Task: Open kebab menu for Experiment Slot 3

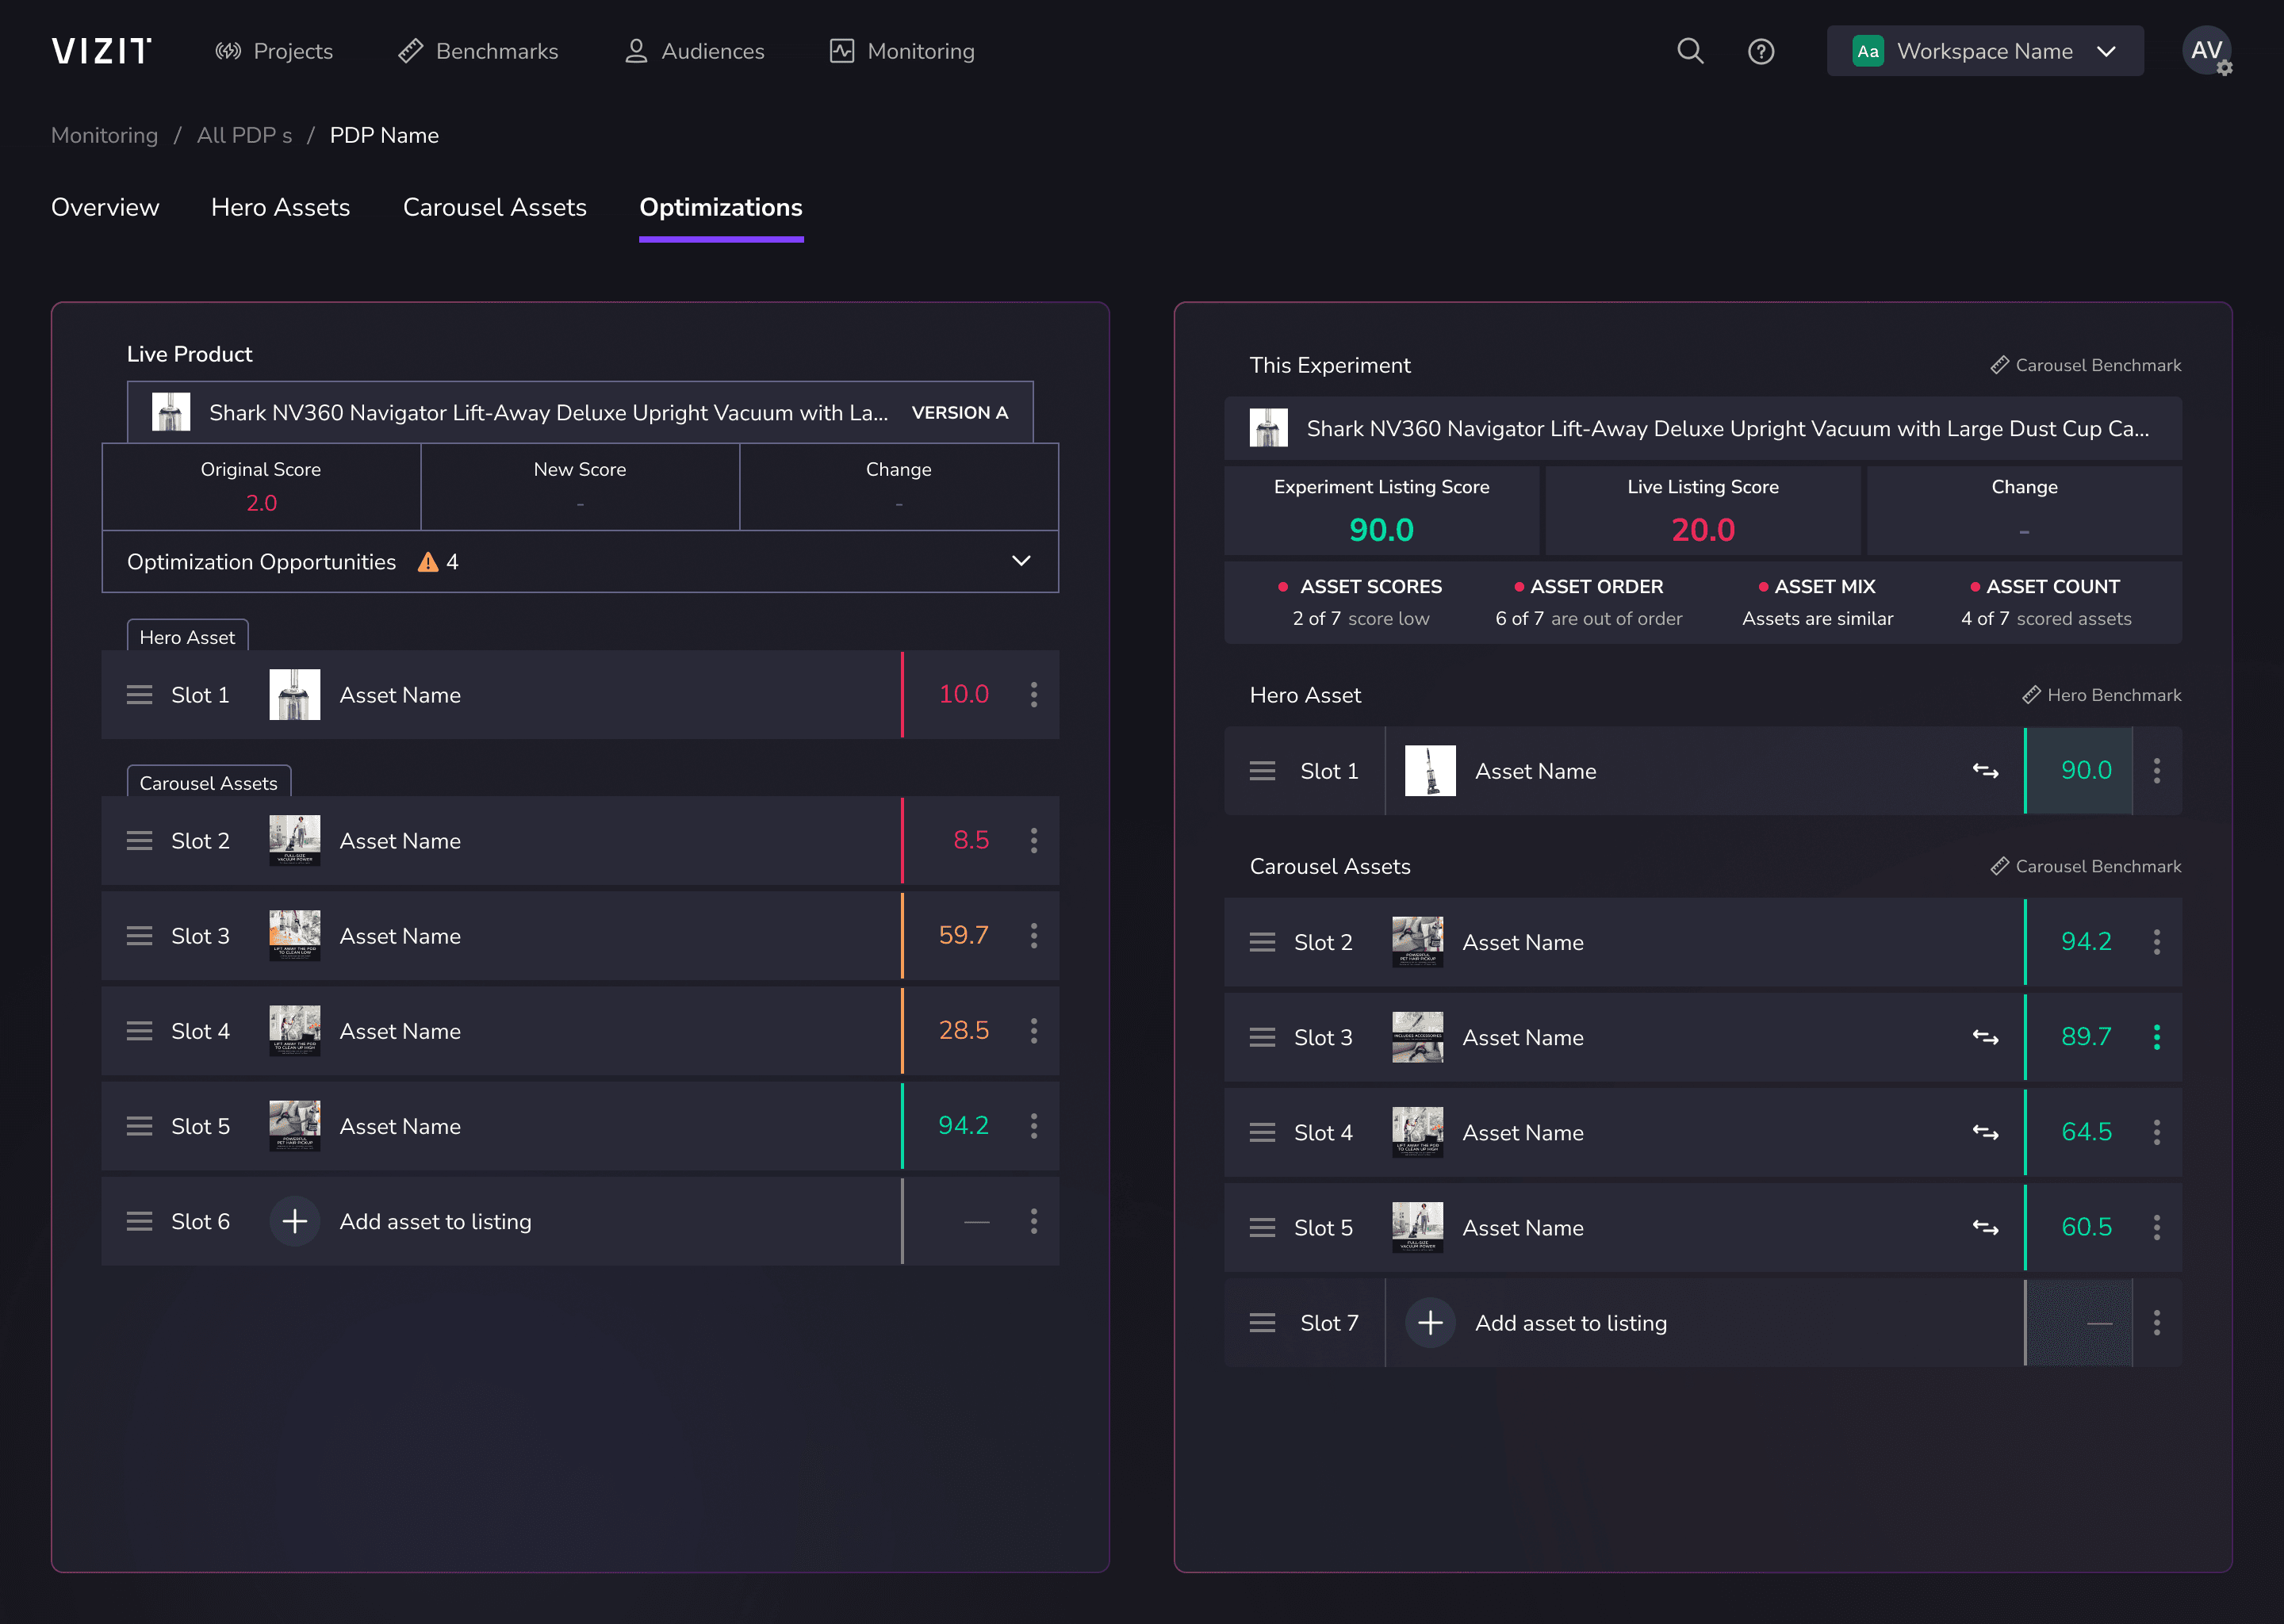Action: [2157, 1037]
